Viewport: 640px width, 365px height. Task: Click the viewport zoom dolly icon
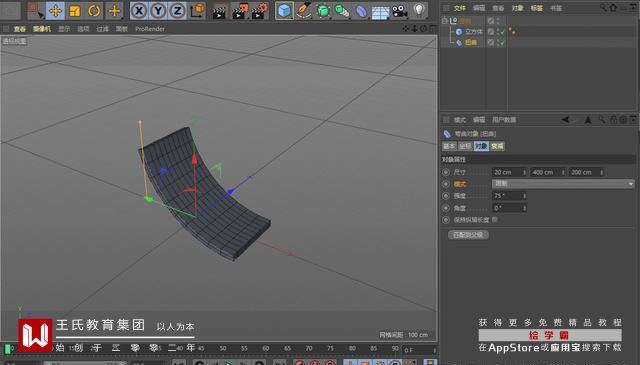tap(415, 29)
